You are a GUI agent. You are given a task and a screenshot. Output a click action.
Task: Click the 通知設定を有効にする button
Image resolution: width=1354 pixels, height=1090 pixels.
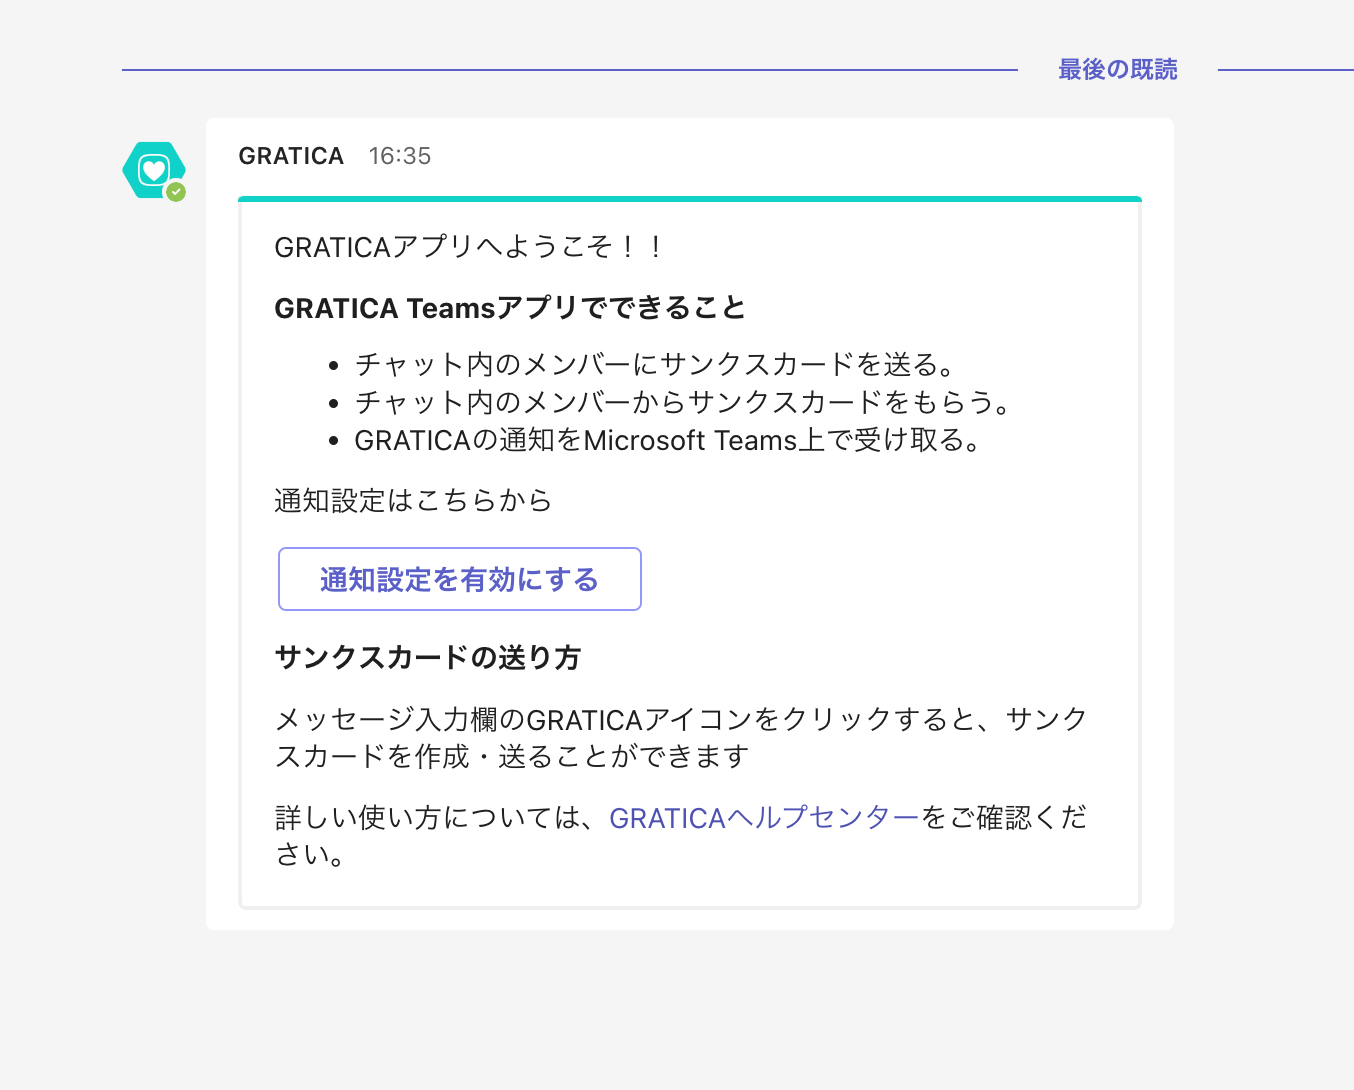tap(459, 579)
